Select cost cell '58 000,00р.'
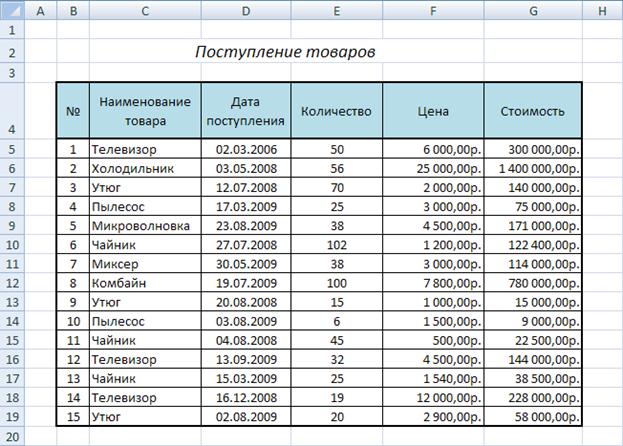Screen dimensions: 623x446 click(x=533, y=417)
